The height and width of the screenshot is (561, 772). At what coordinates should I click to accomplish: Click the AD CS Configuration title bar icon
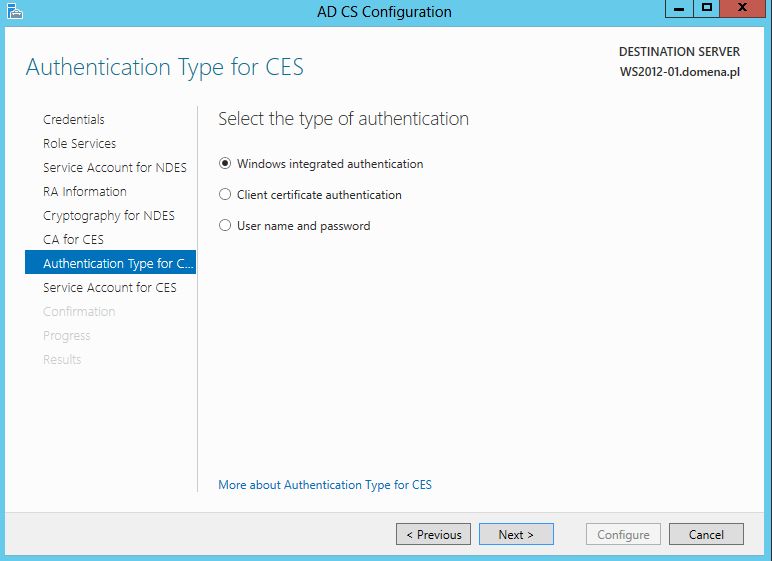pos(15,11)
